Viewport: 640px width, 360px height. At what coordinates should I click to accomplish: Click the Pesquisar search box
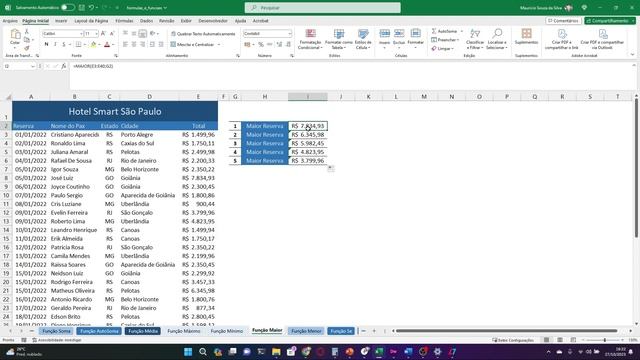(x=322, y=8)
